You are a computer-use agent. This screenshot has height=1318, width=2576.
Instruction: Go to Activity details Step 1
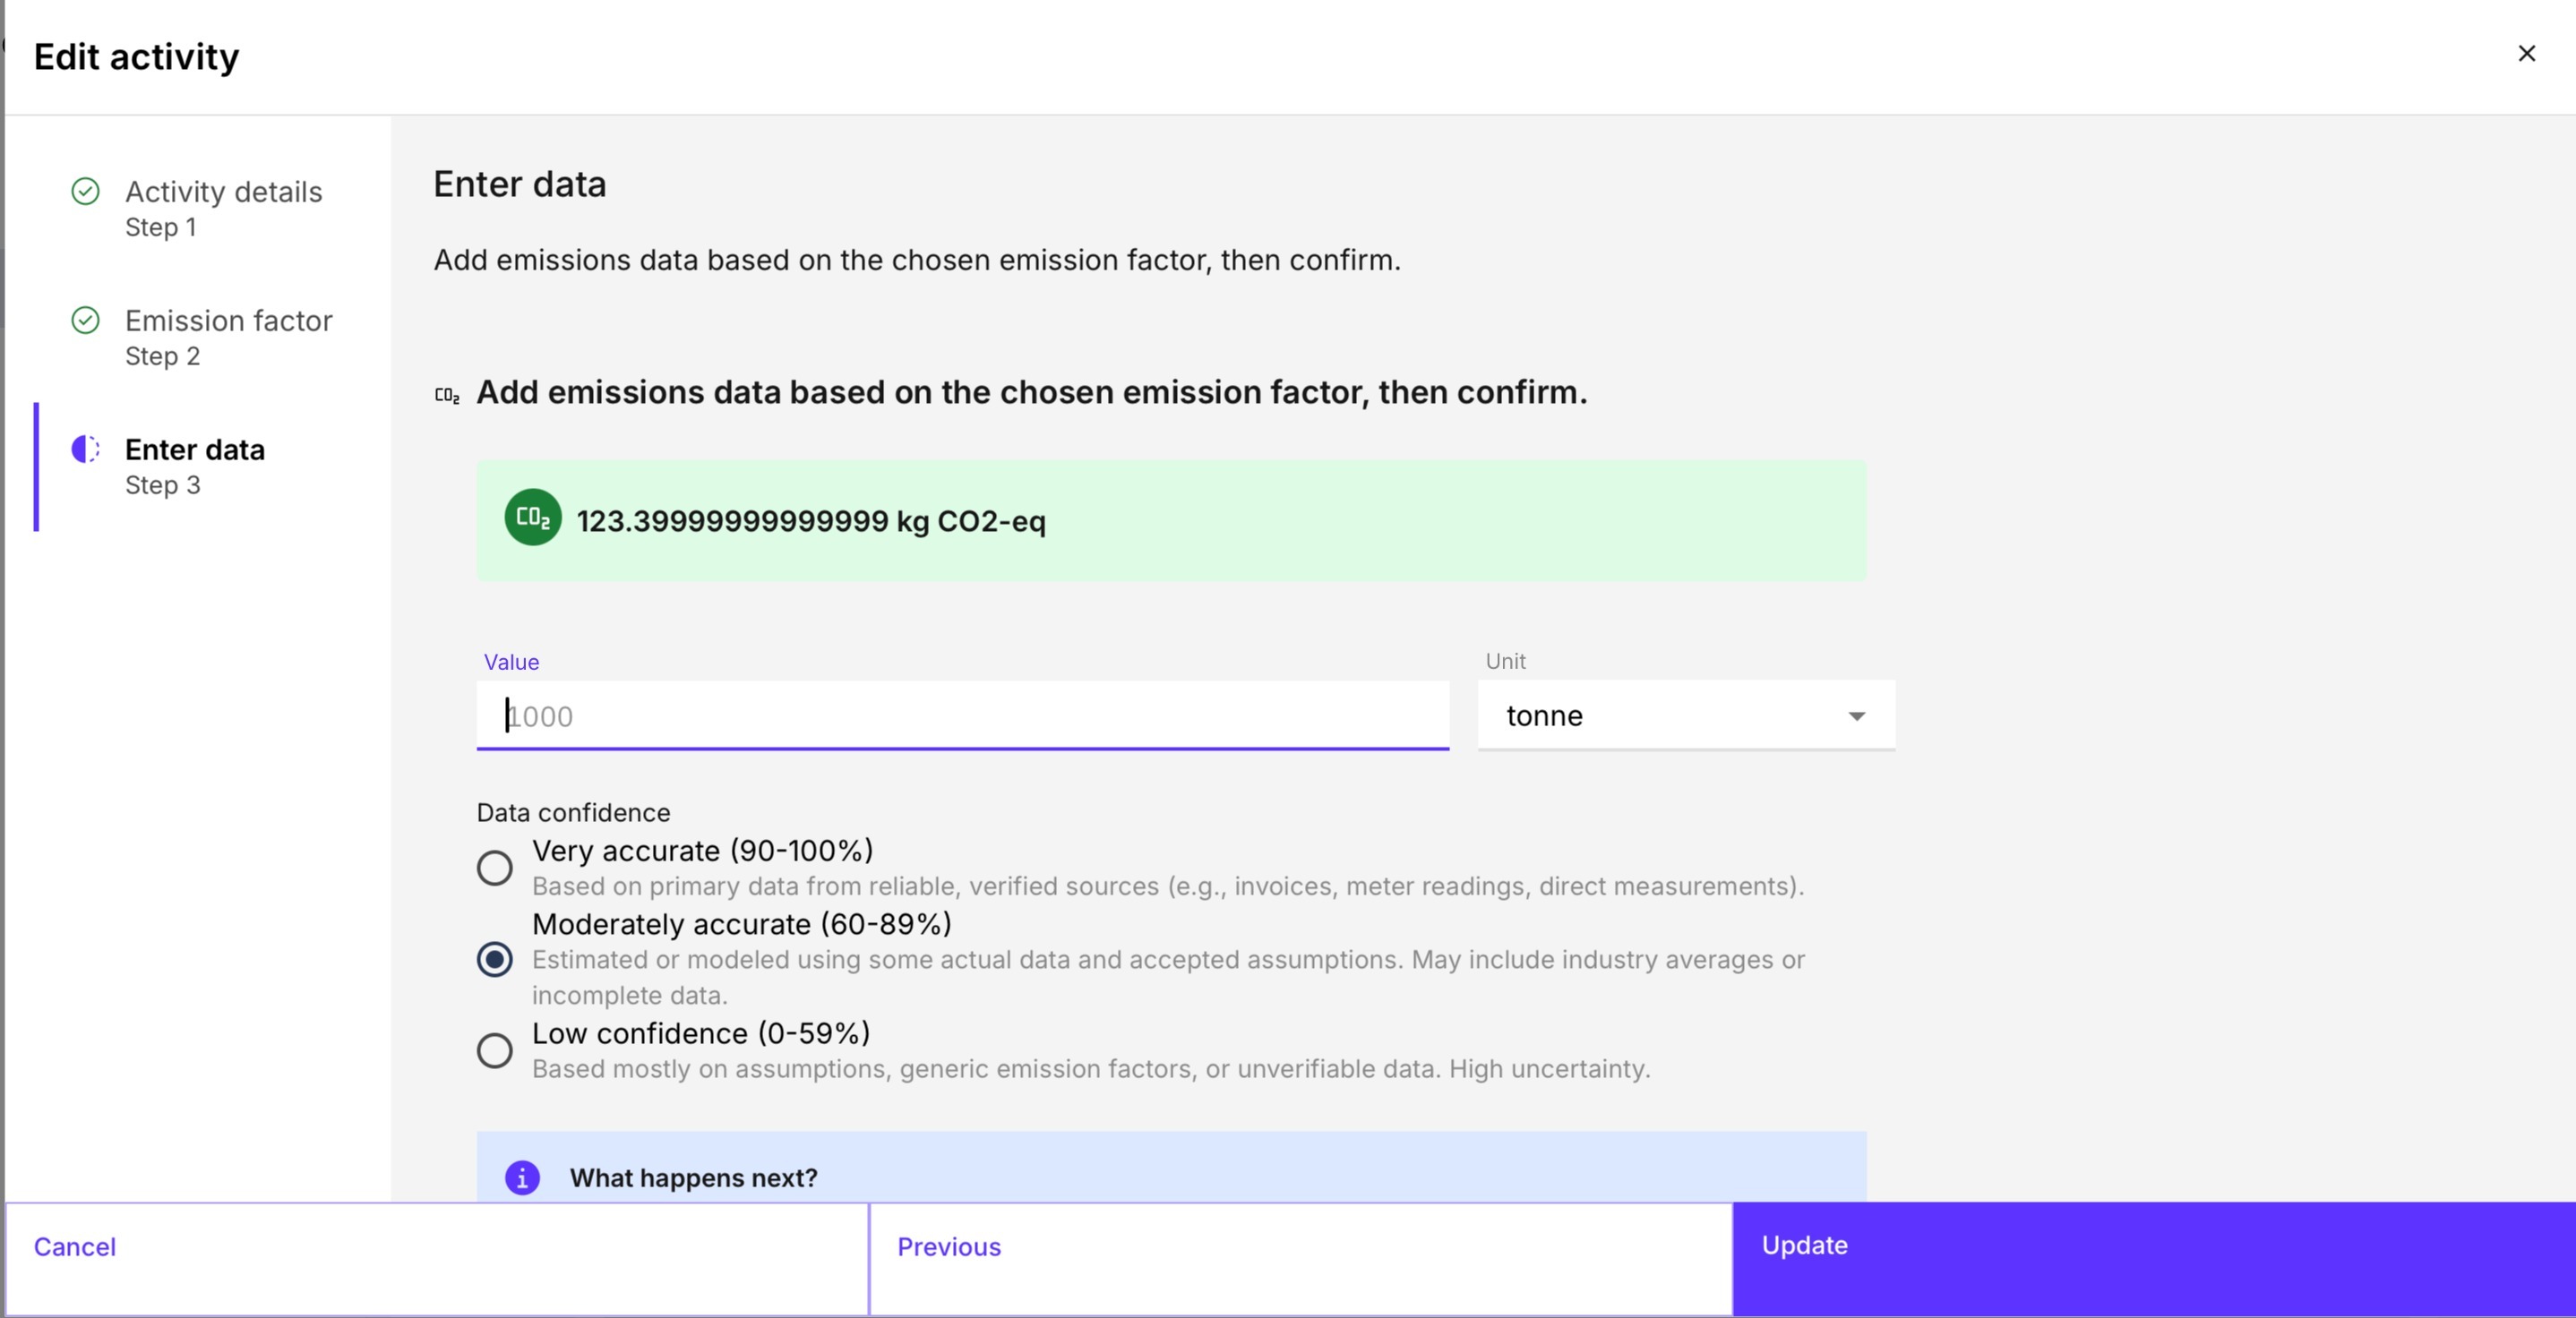coord(223,207)
